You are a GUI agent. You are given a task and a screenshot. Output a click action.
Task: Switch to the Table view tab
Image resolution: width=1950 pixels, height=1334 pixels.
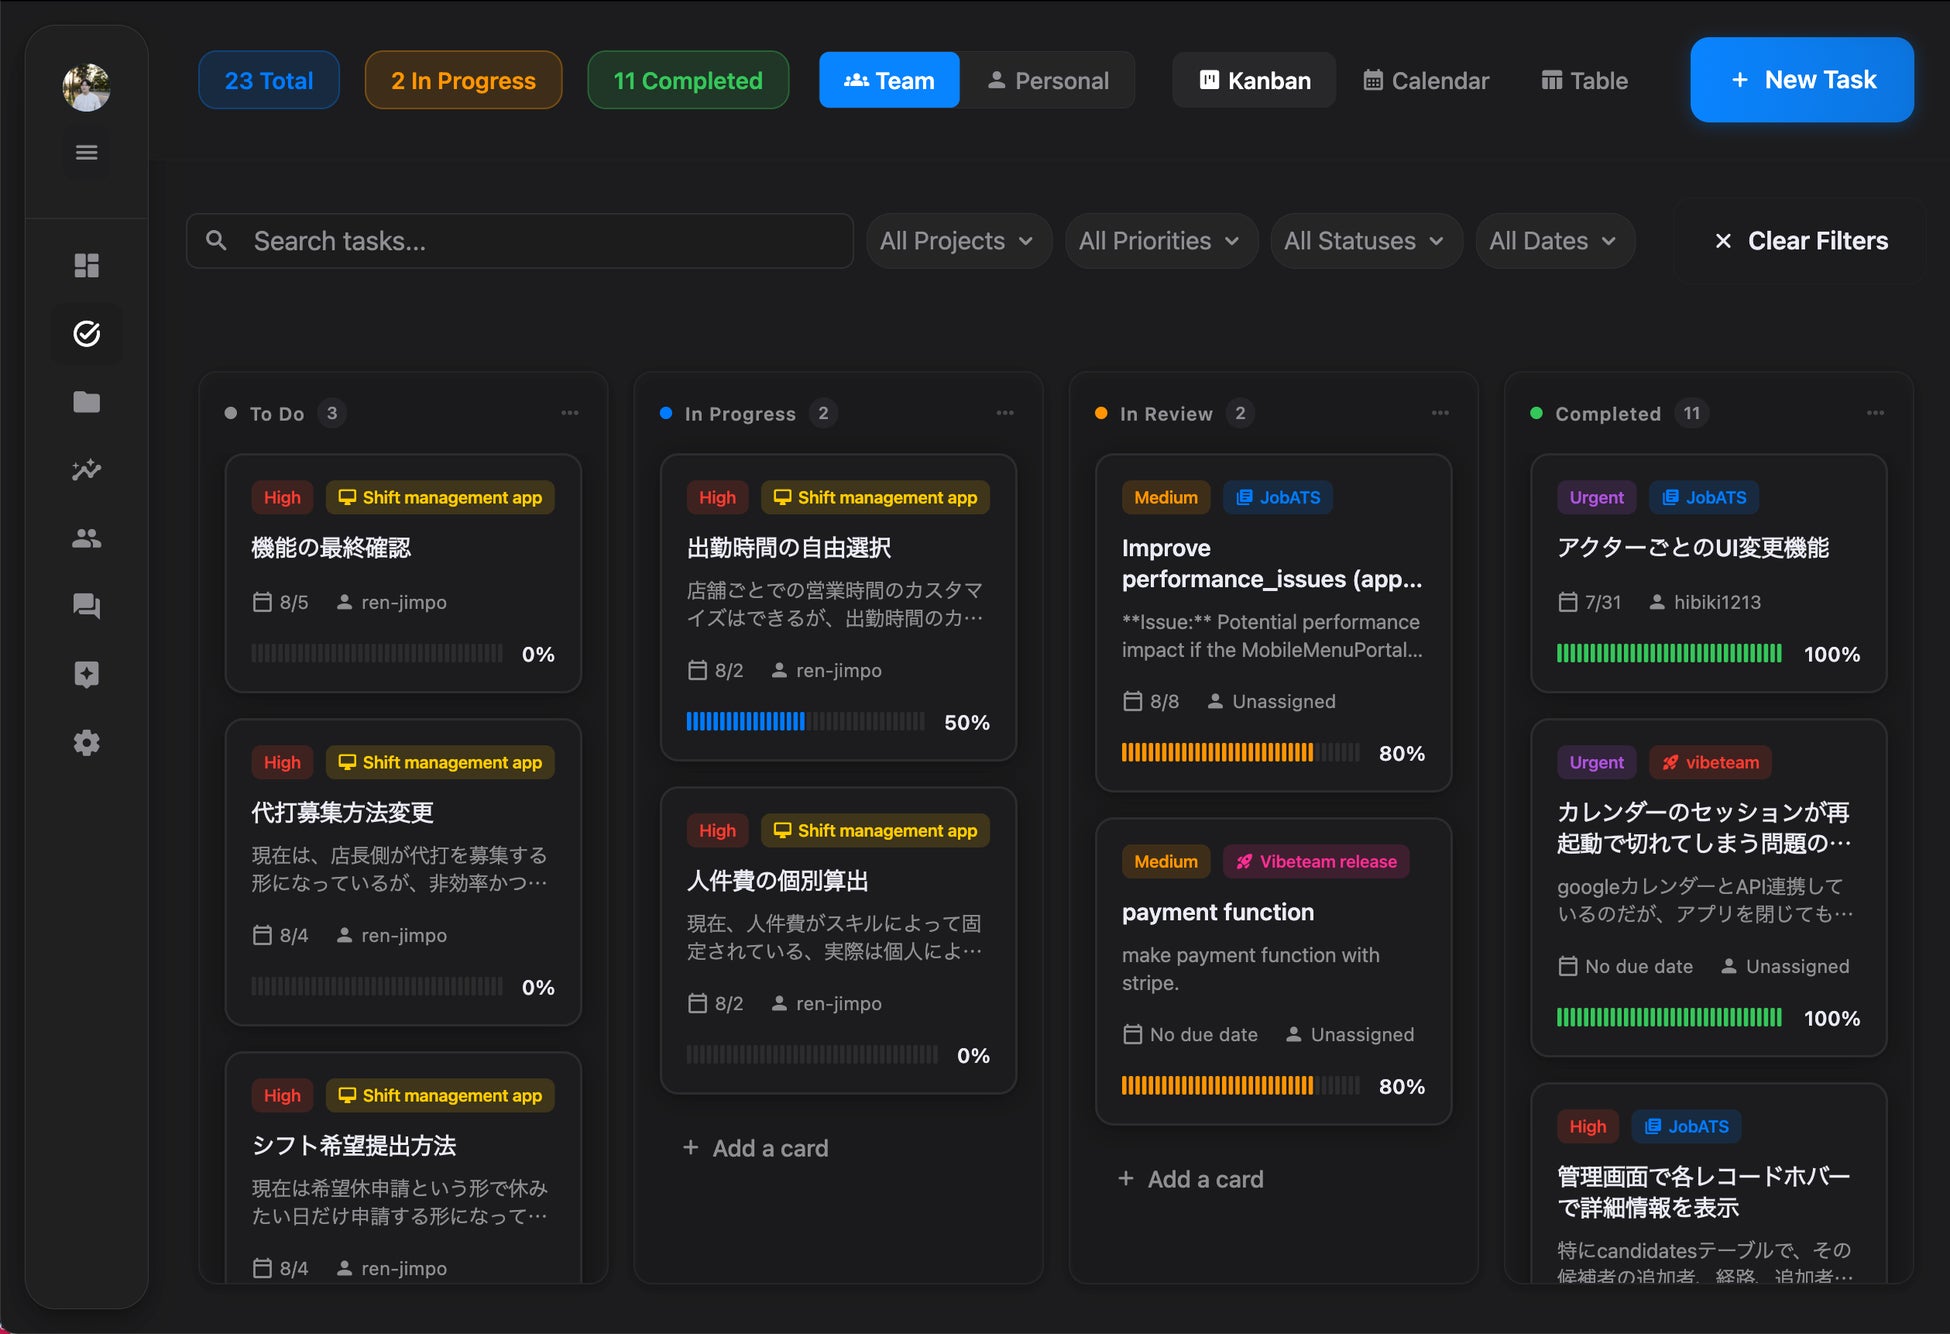pos(1584,81)
